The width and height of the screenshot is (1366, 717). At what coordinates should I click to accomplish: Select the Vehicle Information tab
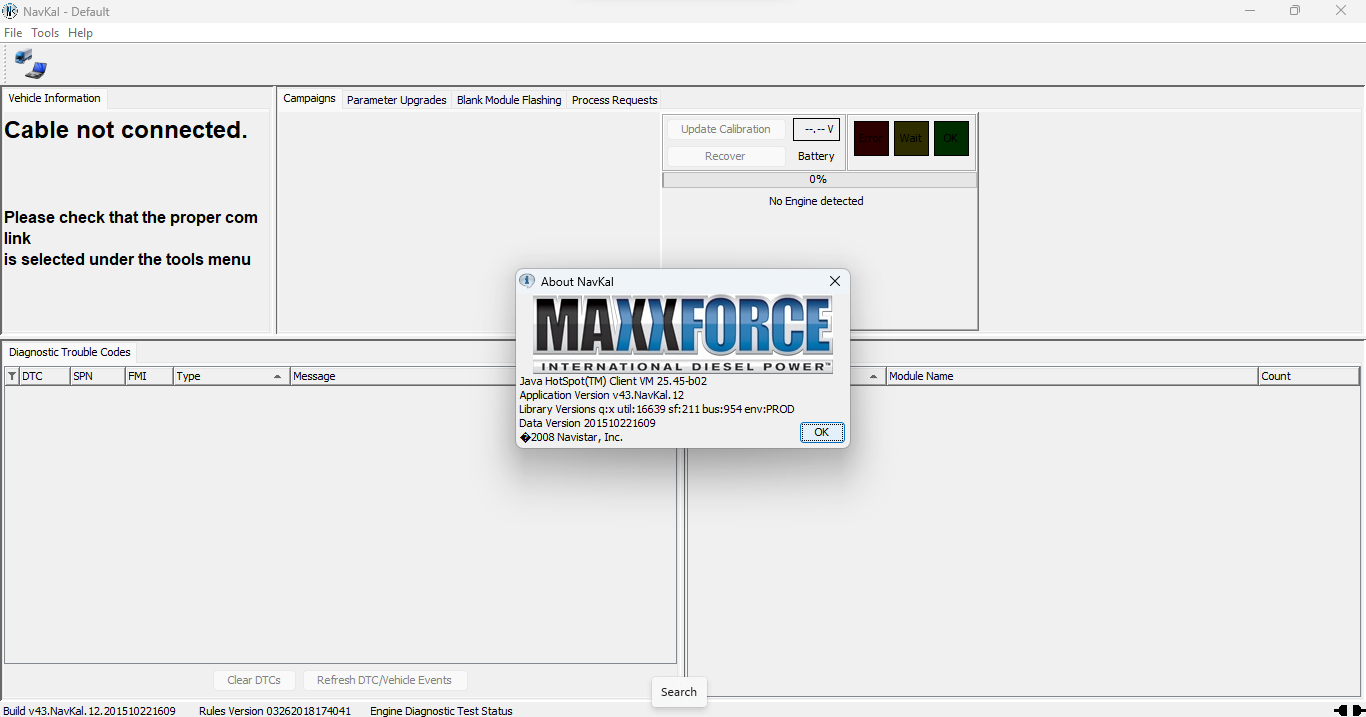pos(54,98)
